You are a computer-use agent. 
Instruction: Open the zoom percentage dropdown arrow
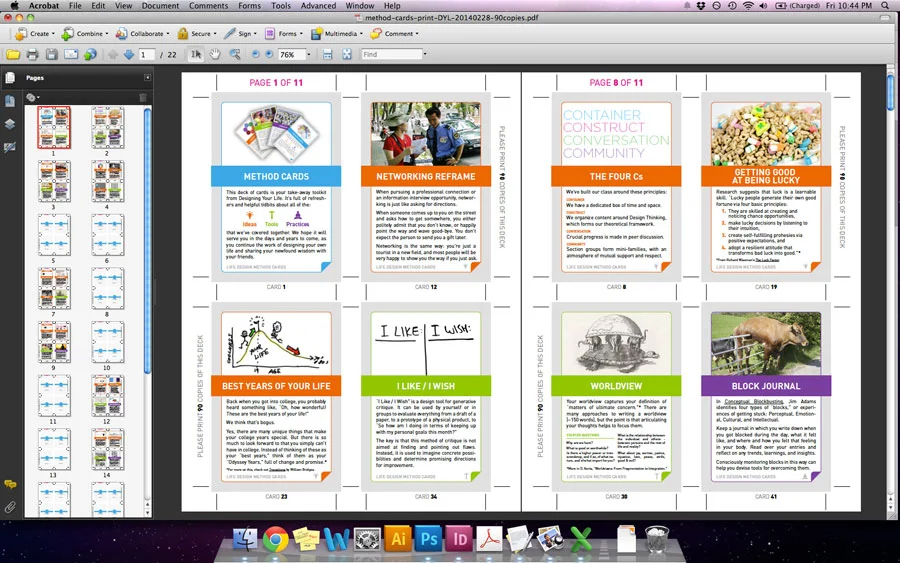[309, 55]
